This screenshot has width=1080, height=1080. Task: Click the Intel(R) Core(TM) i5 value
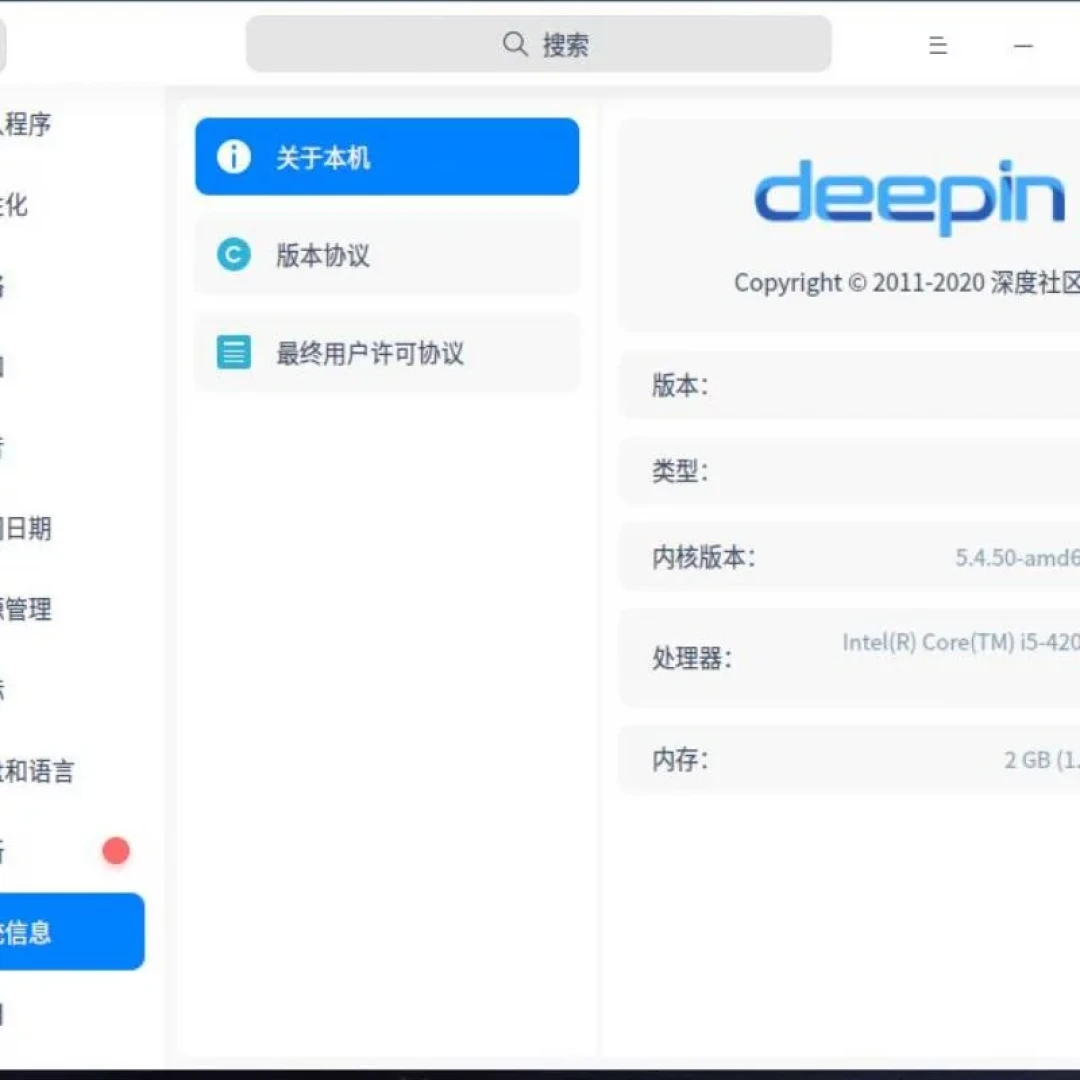[x=961, y=643]
